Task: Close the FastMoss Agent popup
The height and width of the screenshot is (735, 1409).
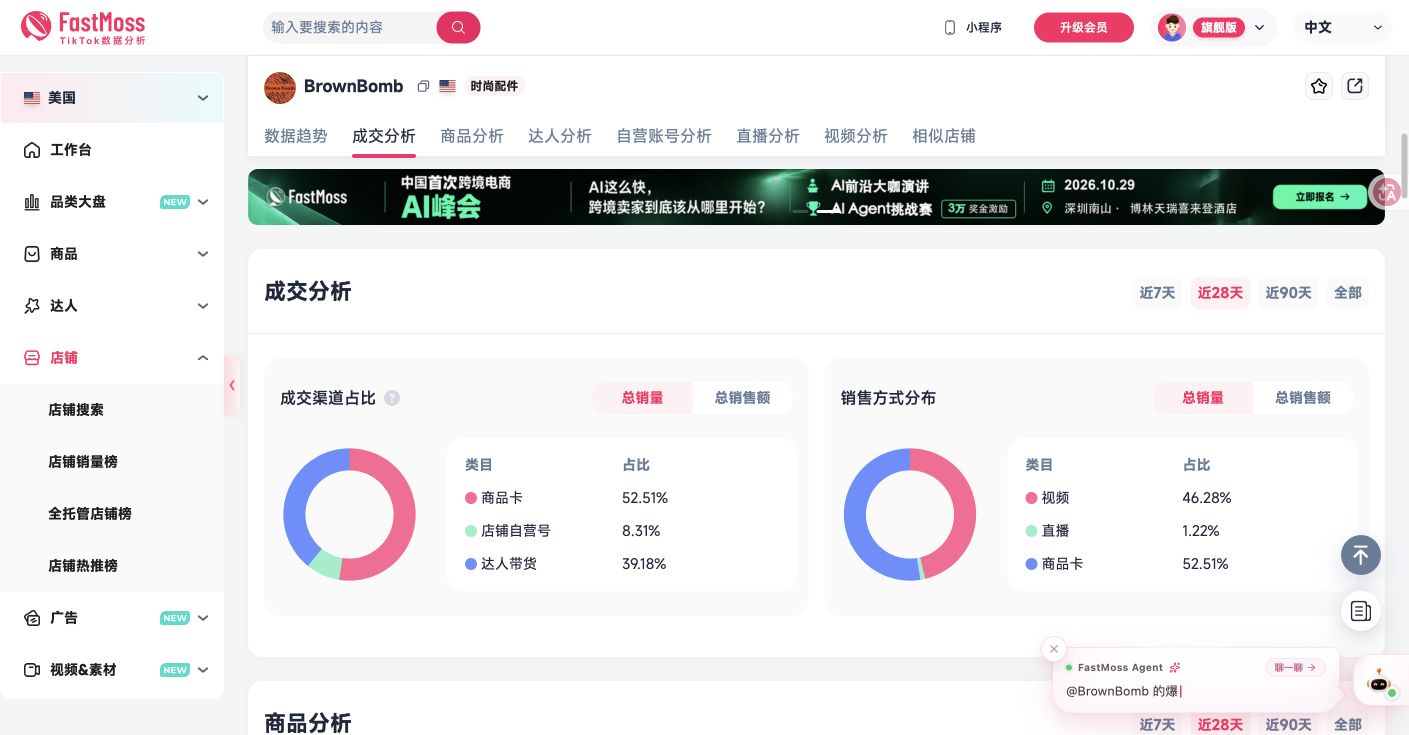Action: tap(1053, 649)
